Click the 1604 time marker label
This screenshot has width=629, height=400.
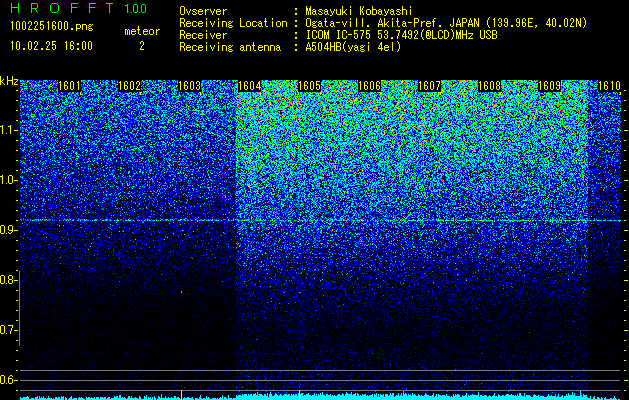point(250,86)
